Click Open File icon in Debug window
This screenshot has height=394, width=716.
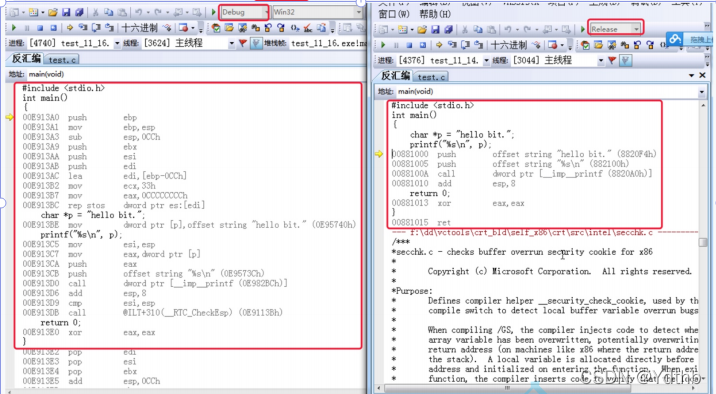(53, 12)
